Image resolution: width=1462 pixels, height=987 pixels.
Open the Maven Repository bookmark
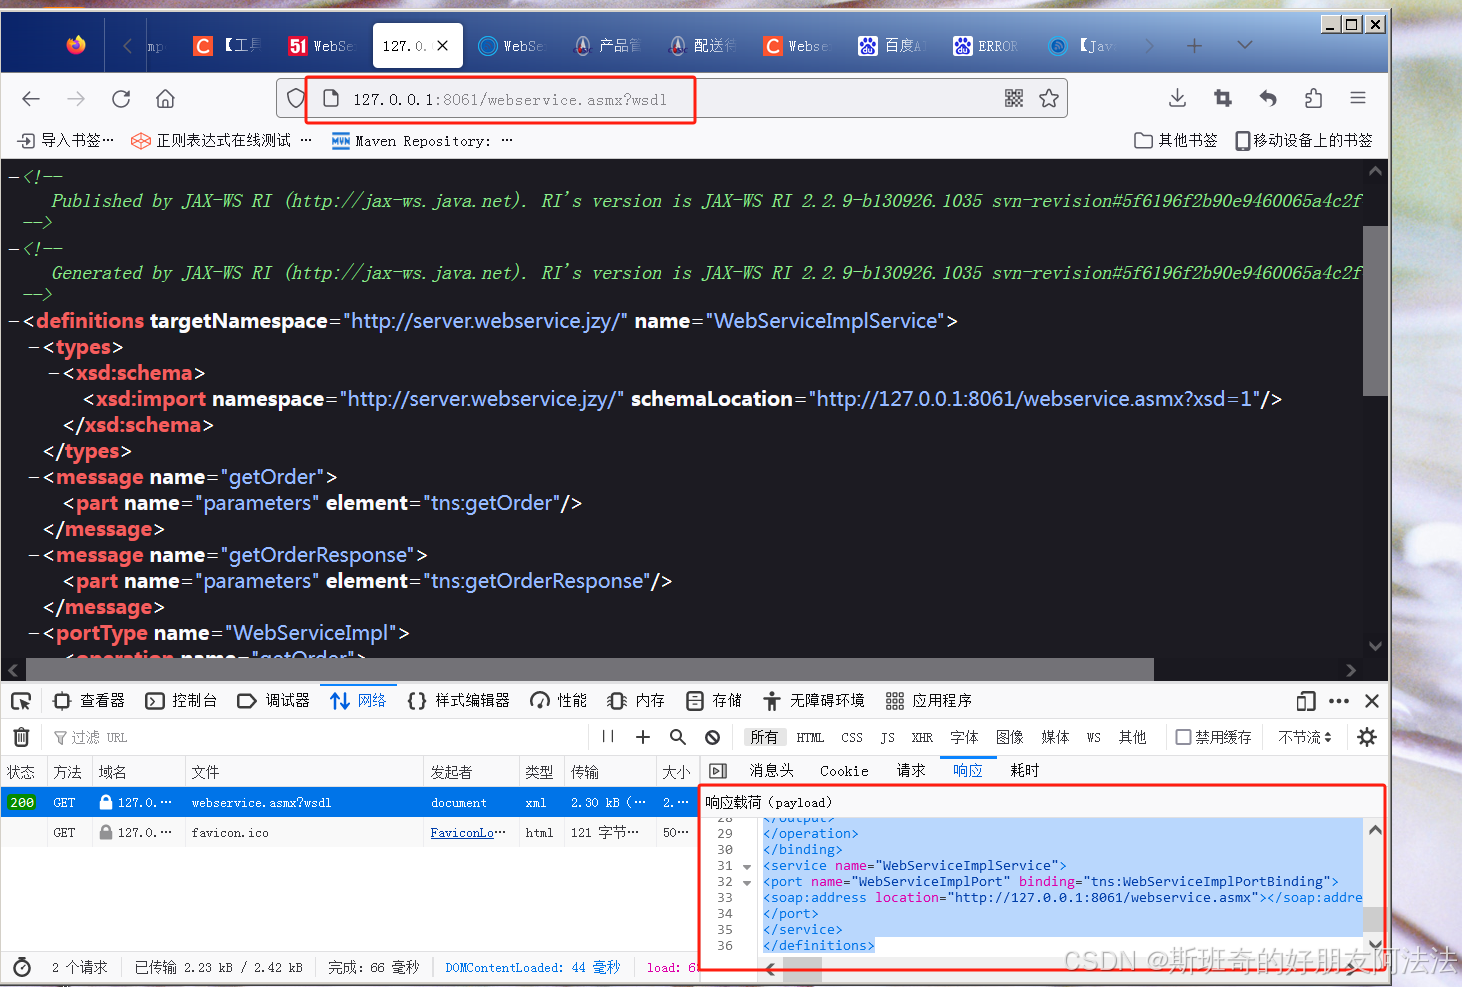coord(420,140)
